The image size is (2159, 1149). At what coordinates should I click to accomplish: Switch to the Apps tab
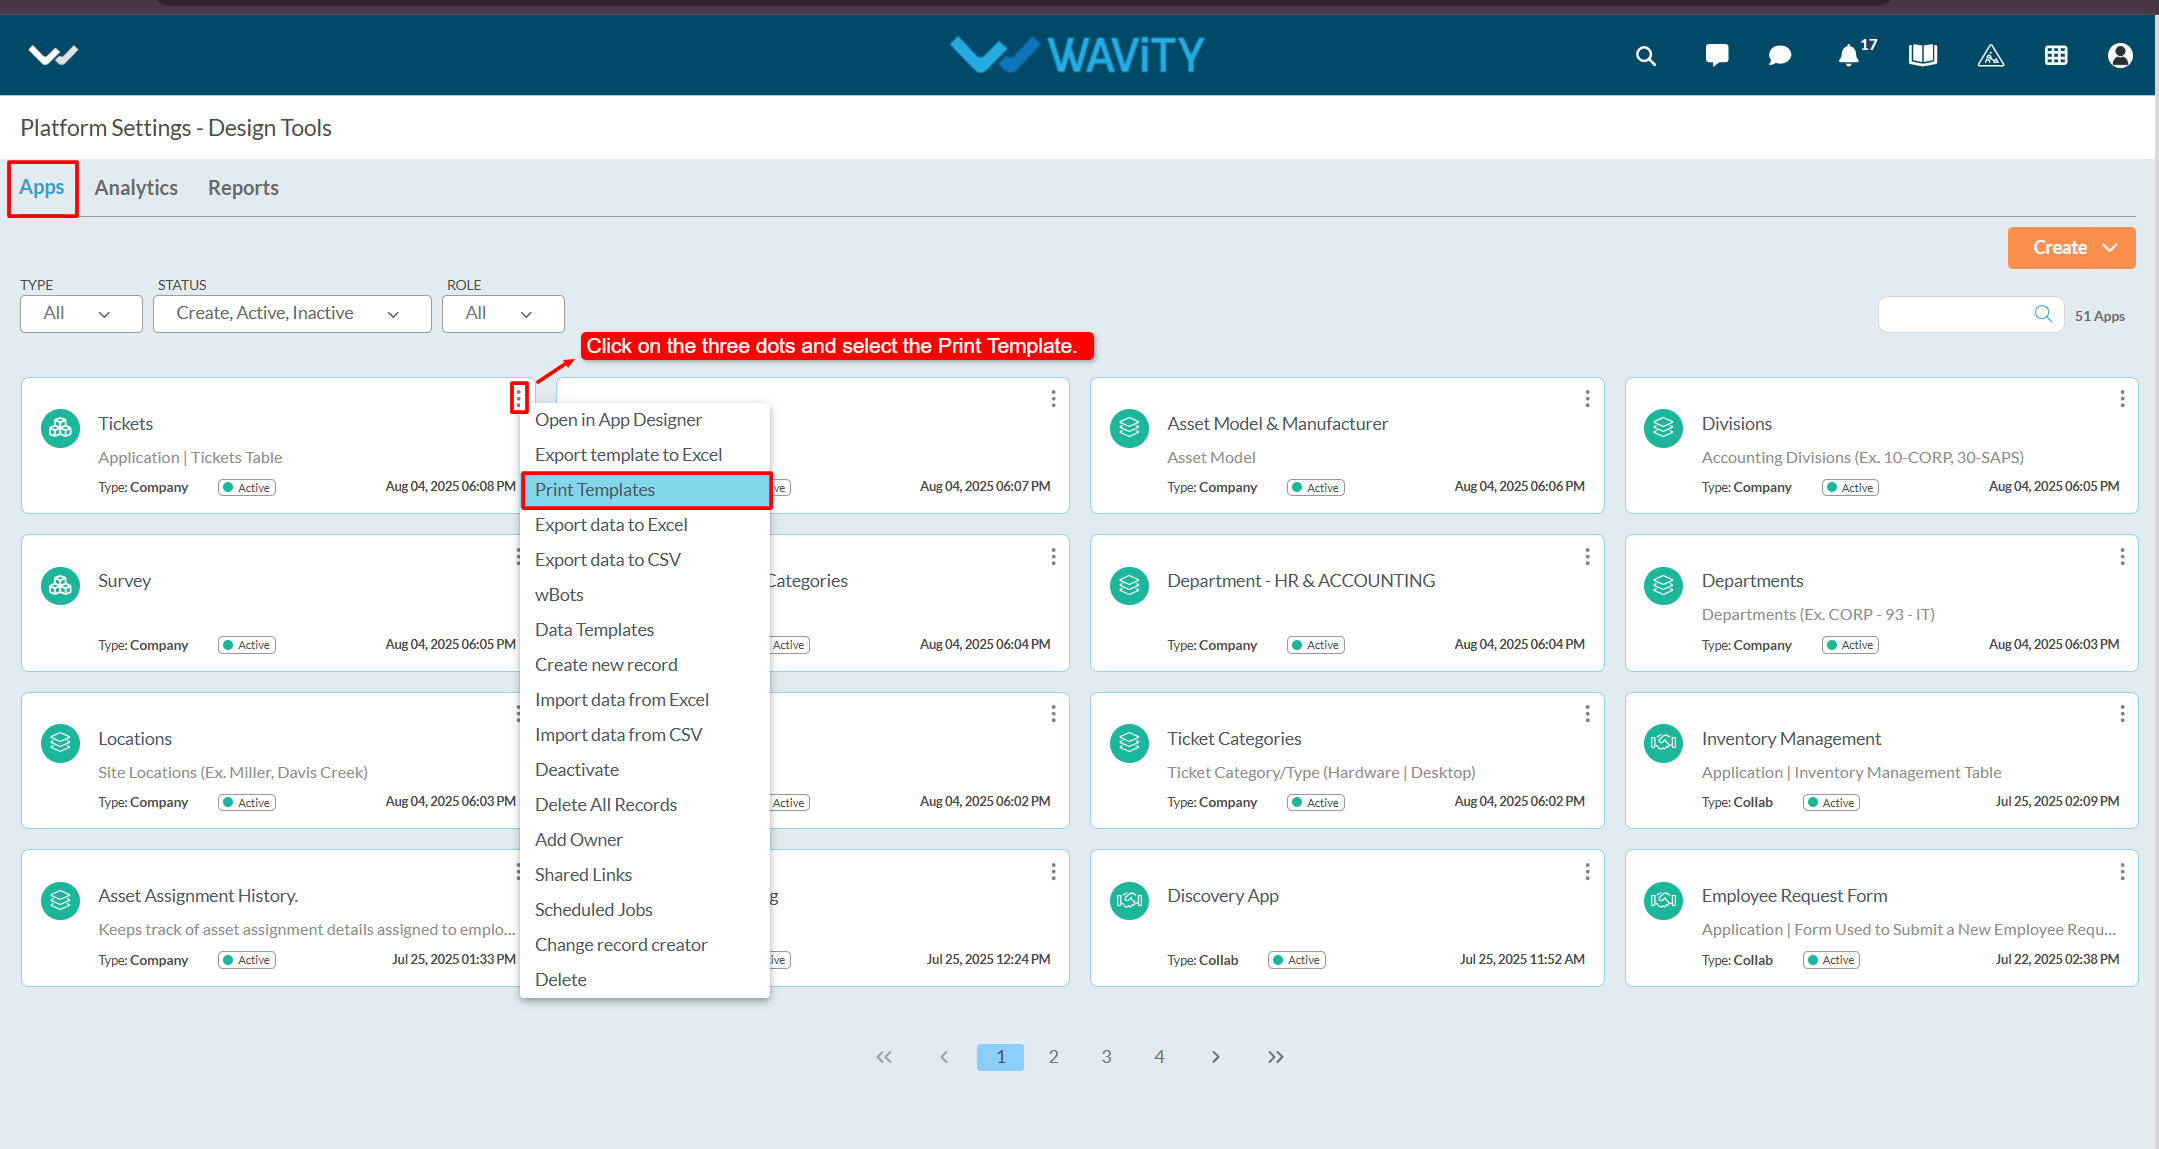point(42,188)
